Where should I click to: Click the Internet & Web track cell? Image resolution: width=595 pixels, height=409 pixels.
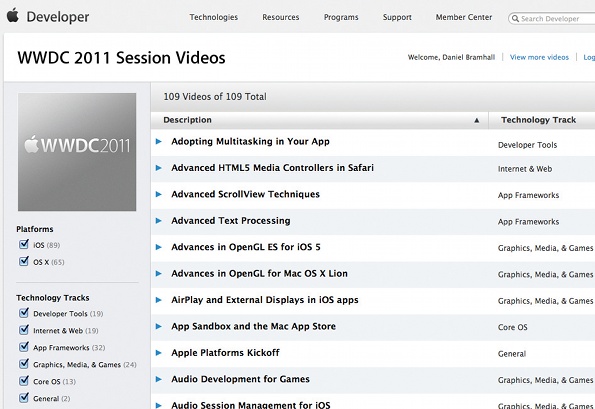click(525, 169)
